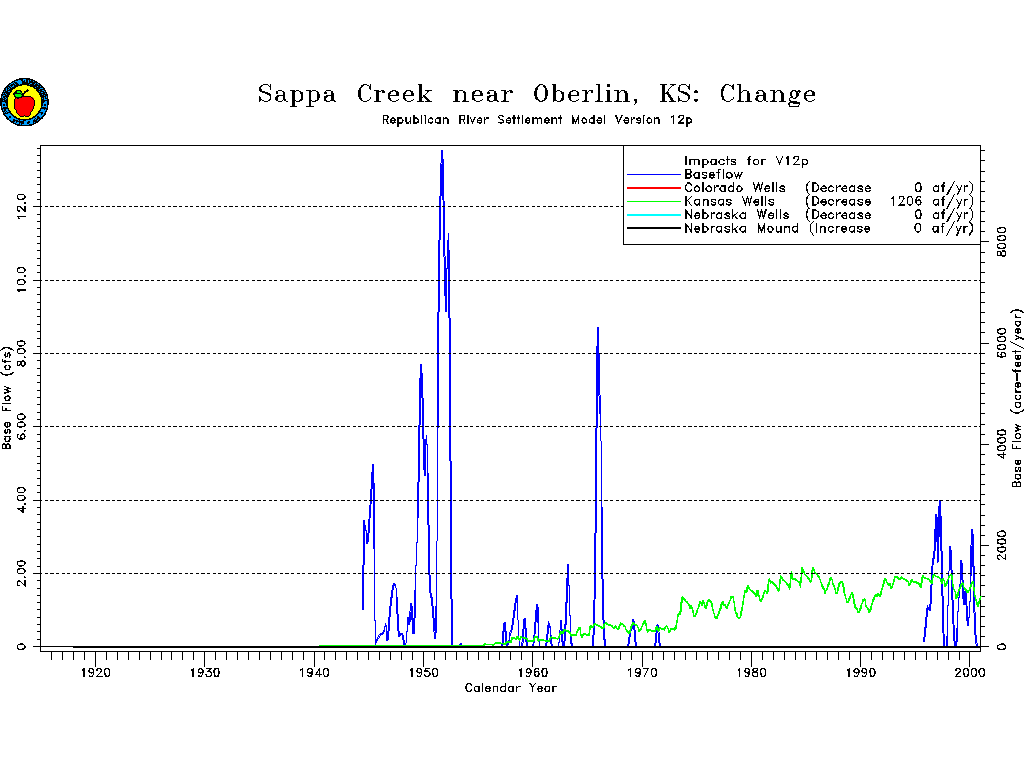Click the "Nebraska Wells" legend label
The width and height of the screenshot is (1024, 768).
point(737,215)
